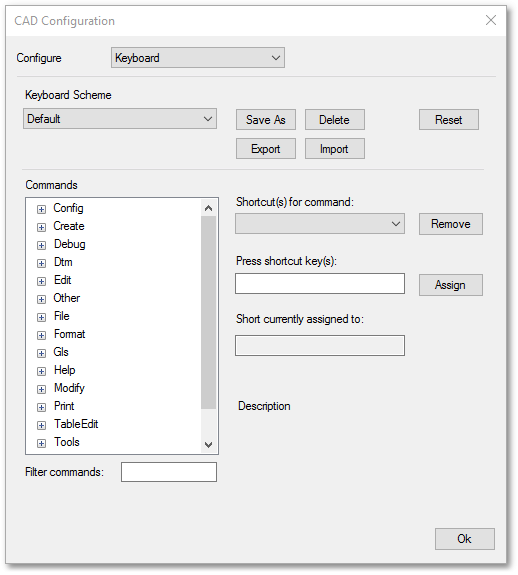Expand the Dtm command group
The width and height of the screenshot is (518, 575).
[x=41, y=263]
